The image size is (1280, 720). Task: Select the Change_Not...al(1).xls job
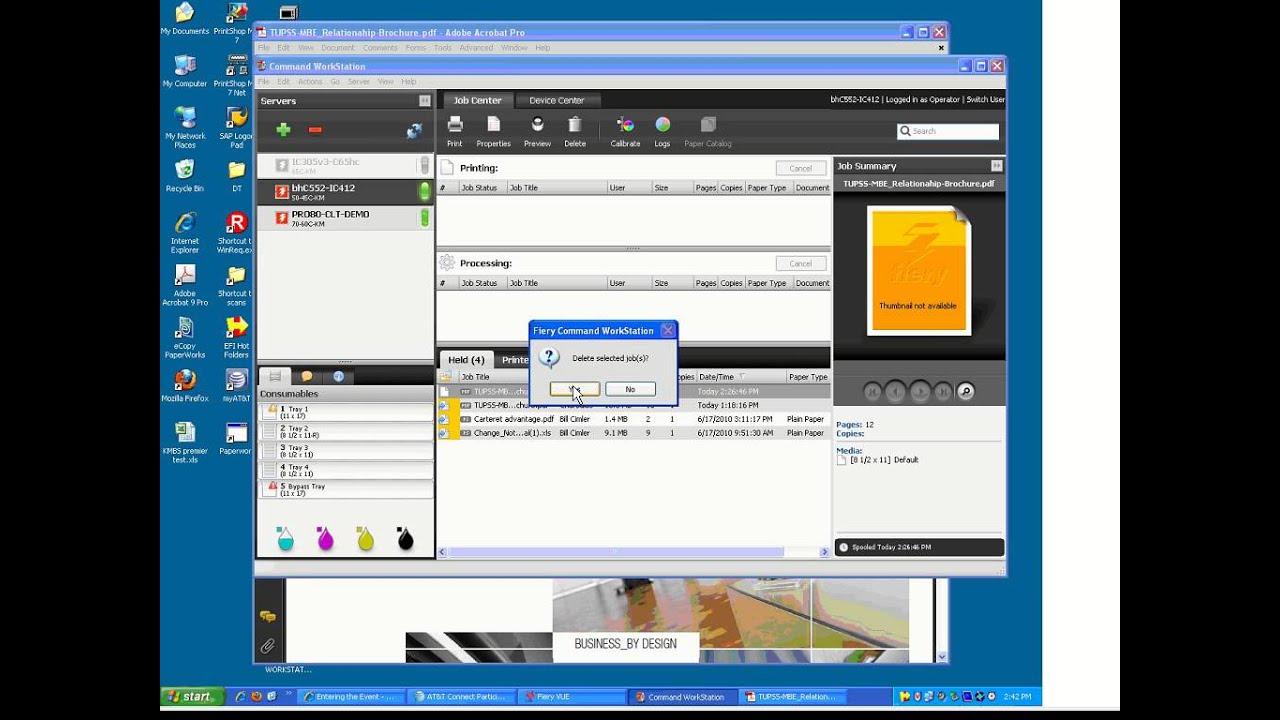pos(634,433)
